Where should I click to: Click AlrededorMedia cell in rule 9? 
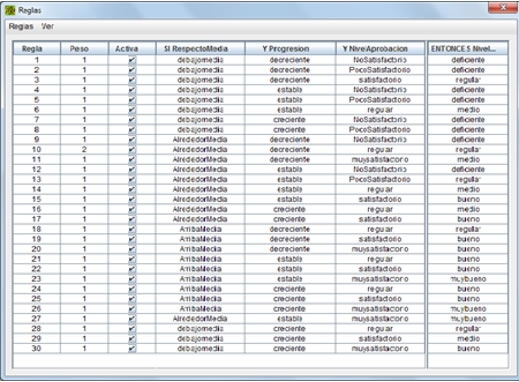200,140
